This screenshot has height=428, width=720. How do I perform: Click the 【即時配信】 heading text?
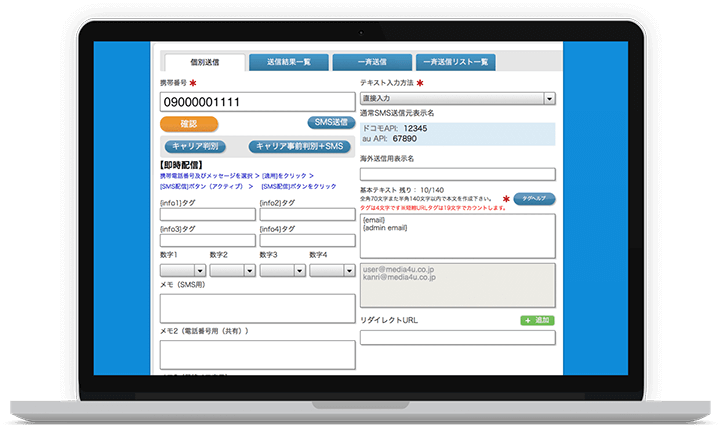(181, 165)
